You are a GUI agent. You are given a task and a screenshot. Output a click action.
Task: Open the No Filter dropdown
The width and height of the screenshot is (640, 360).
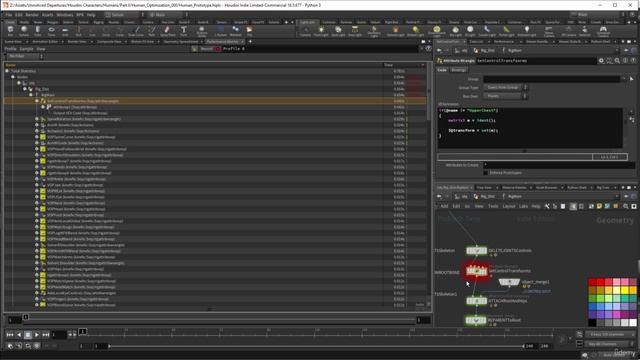coord(24,56)
